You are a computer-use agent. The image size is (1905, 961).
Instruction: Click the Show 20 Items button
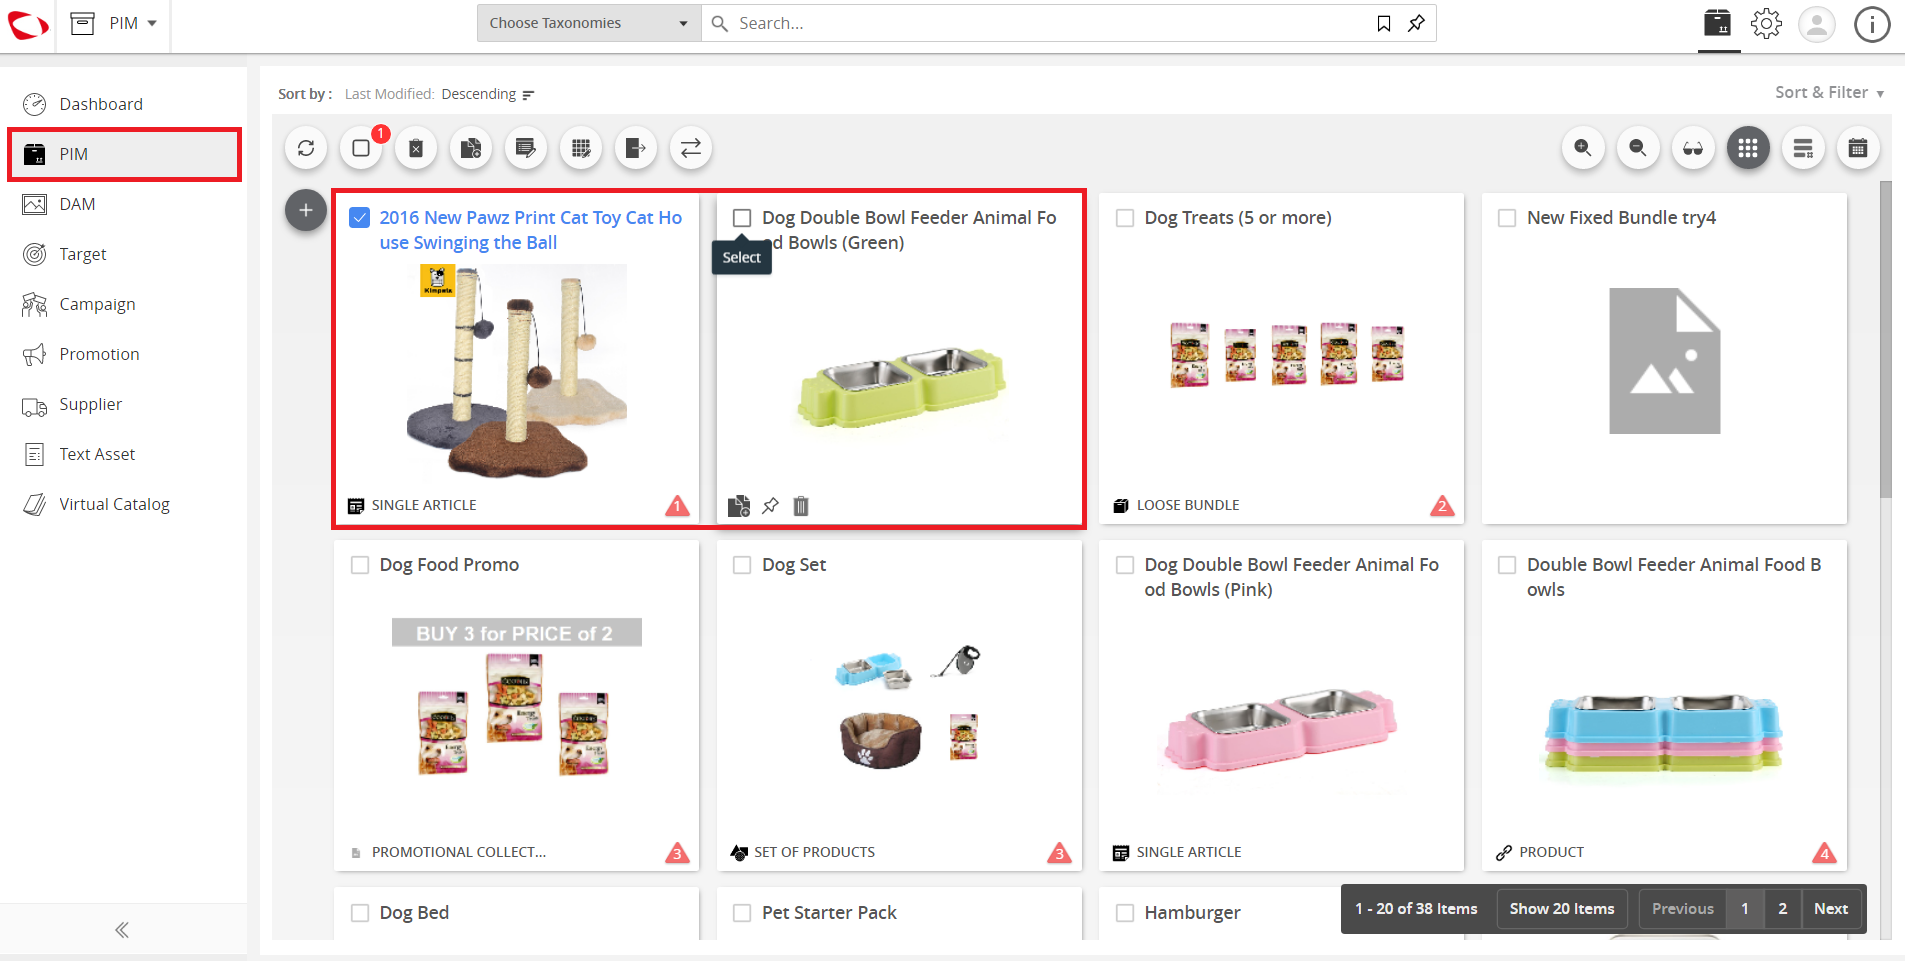point(1562,909)
